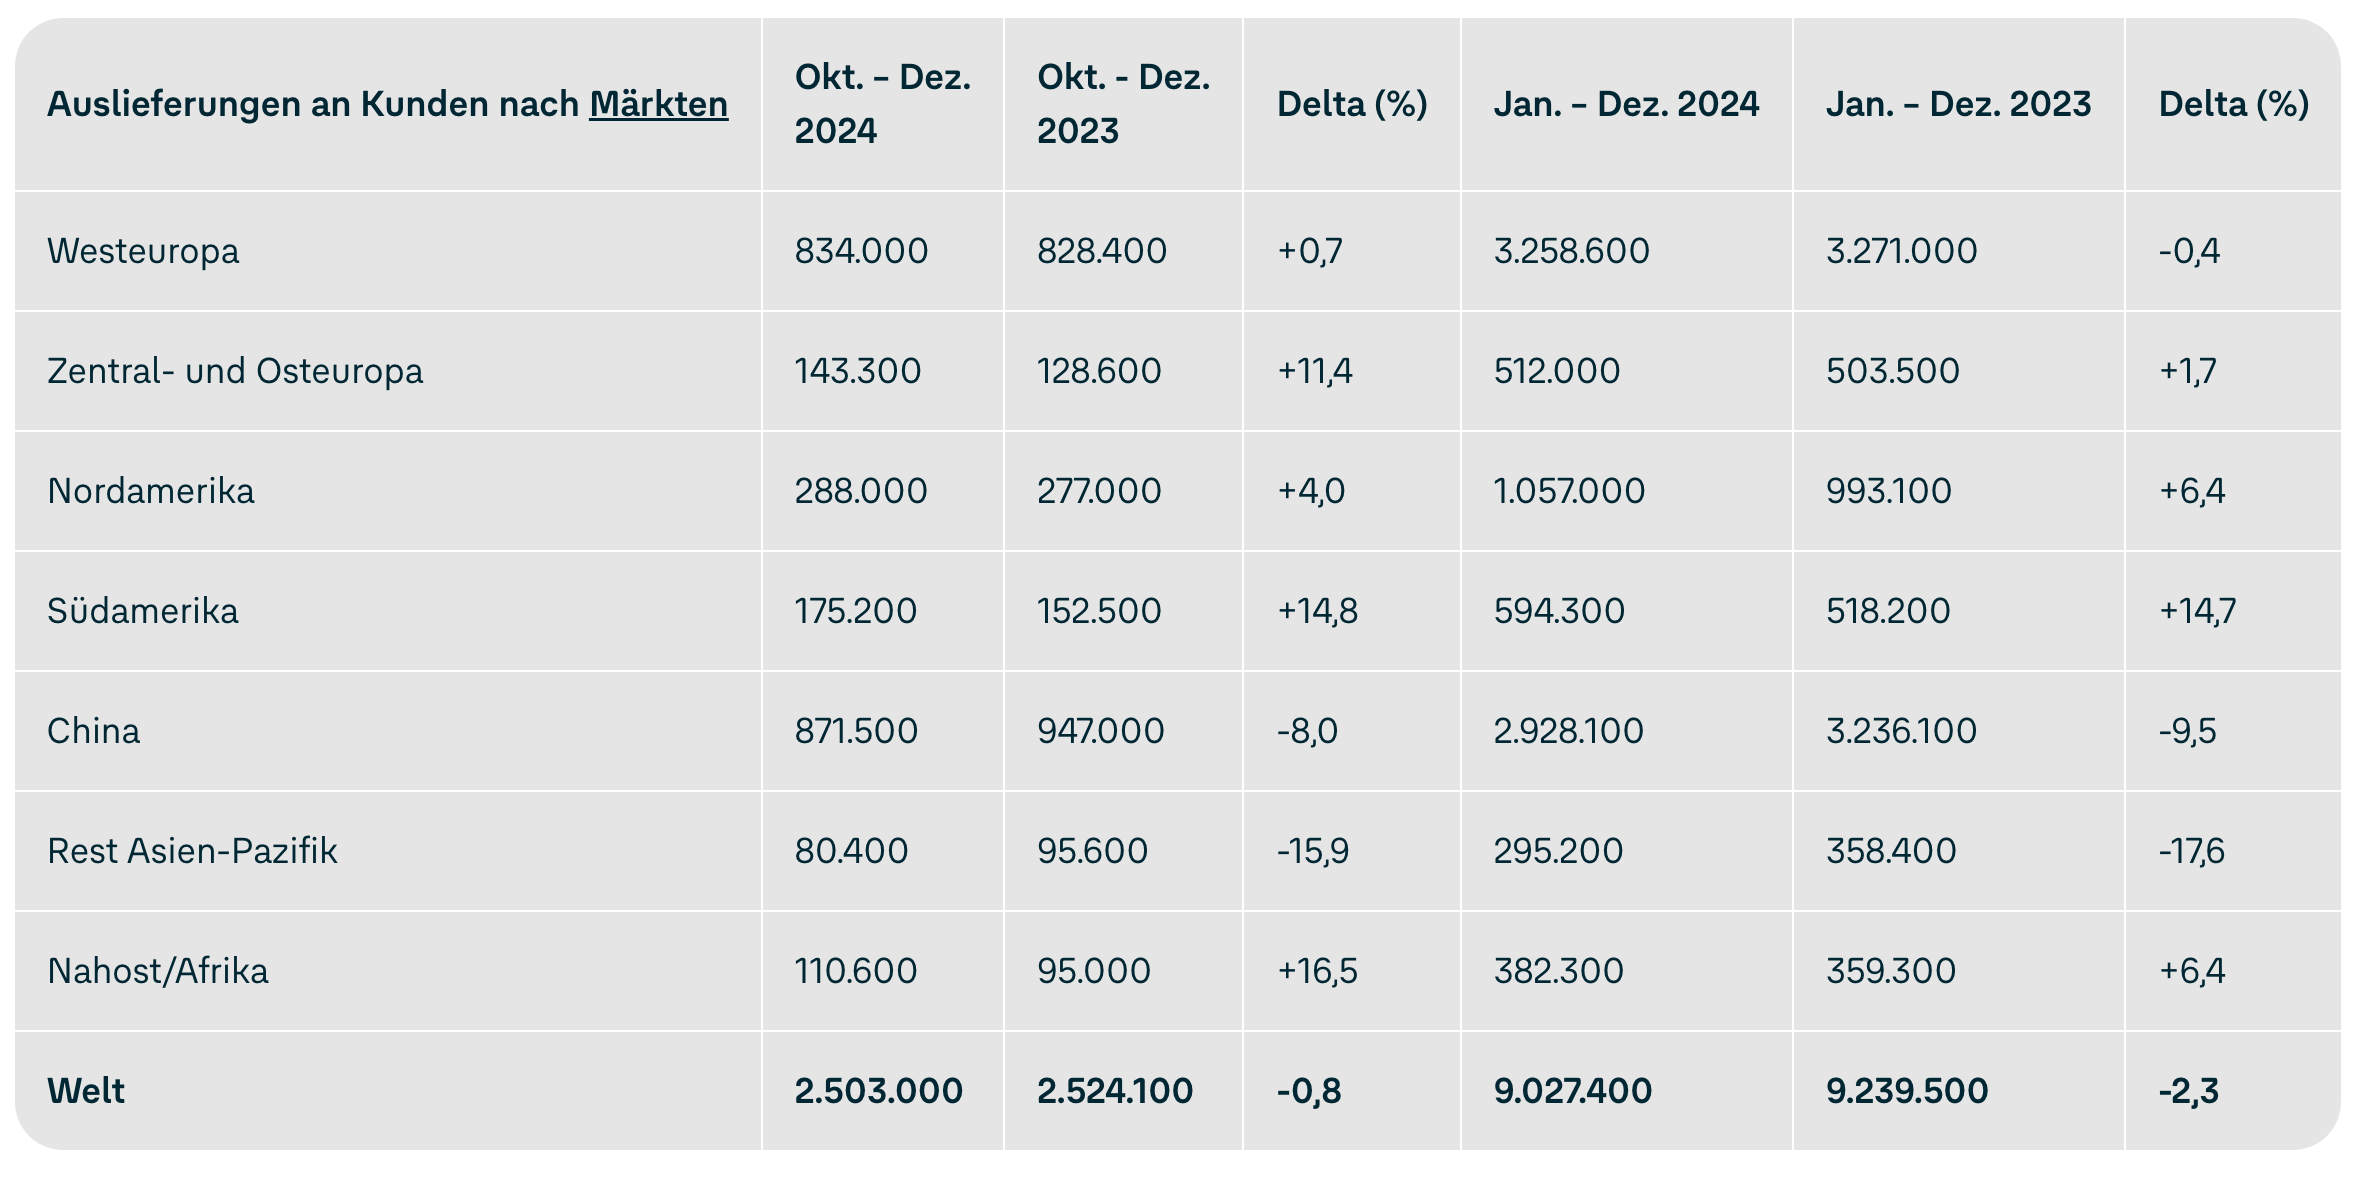Select the Zentral- und Osteuropa row label
Screen dimensions: 2359x1180
point(235,371)
